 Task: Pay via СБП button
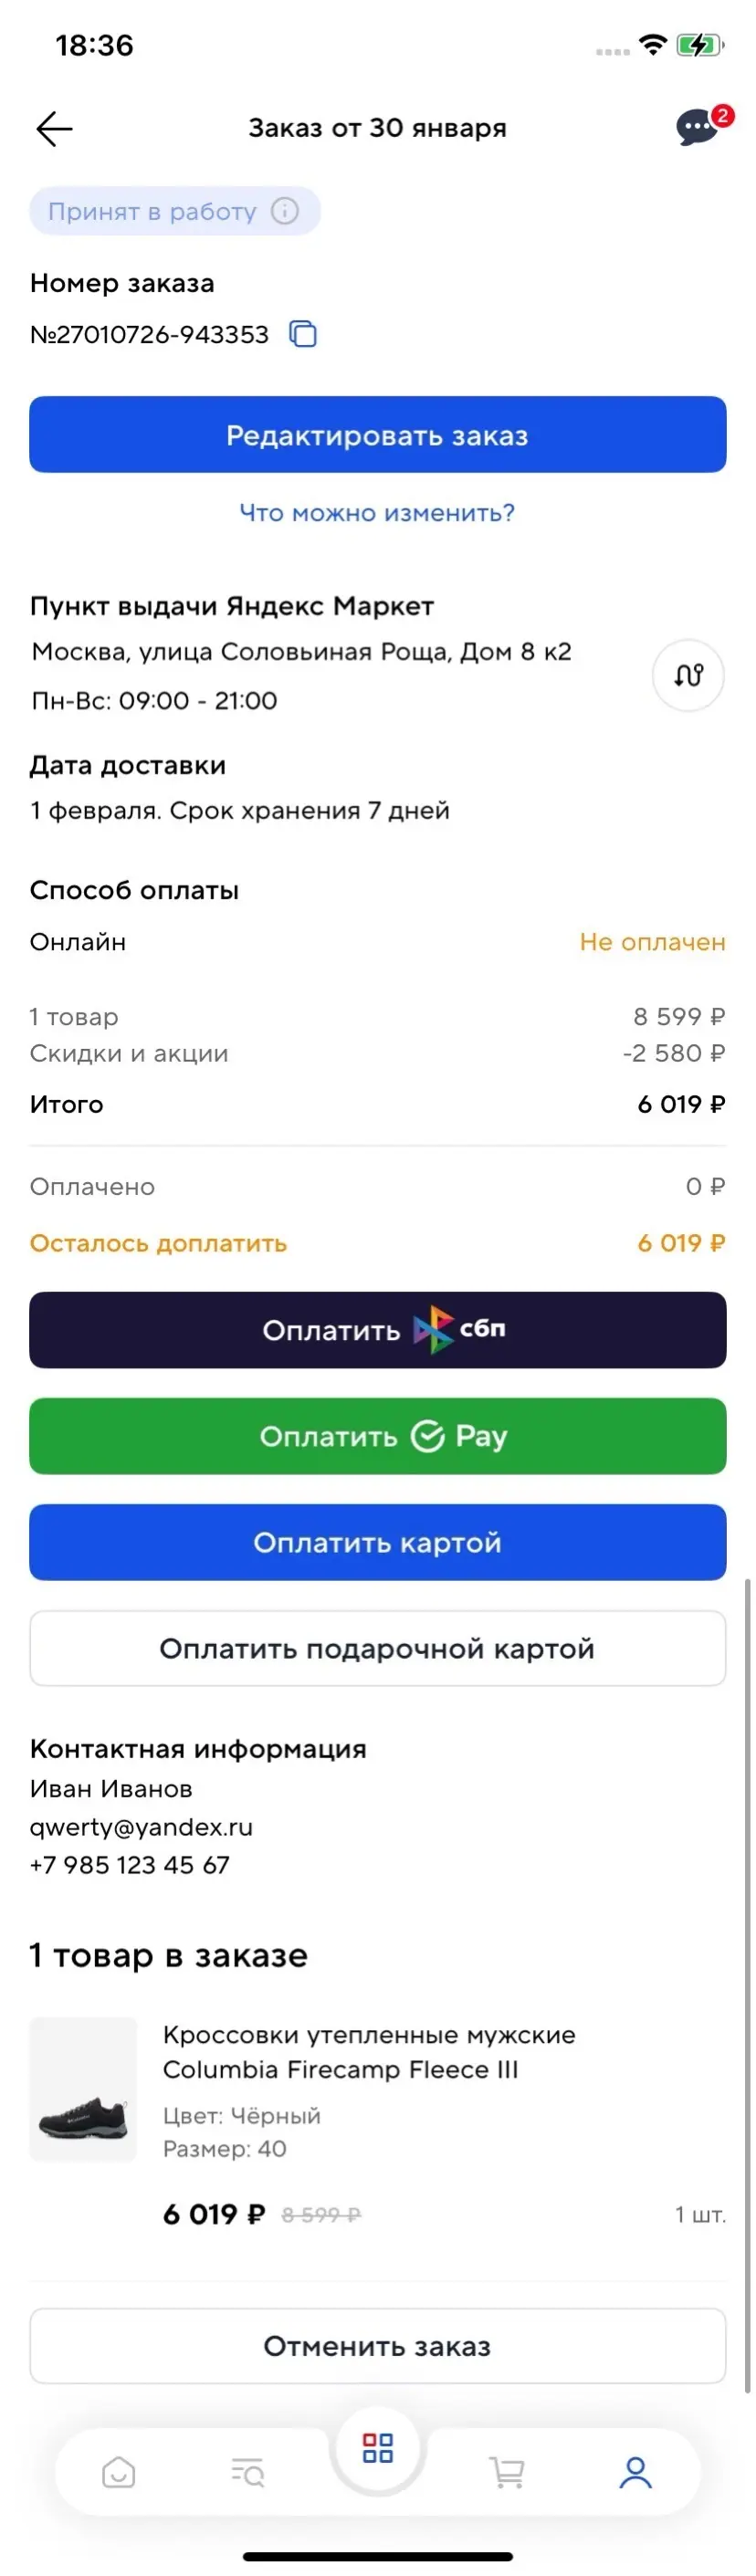[378, 1330]
